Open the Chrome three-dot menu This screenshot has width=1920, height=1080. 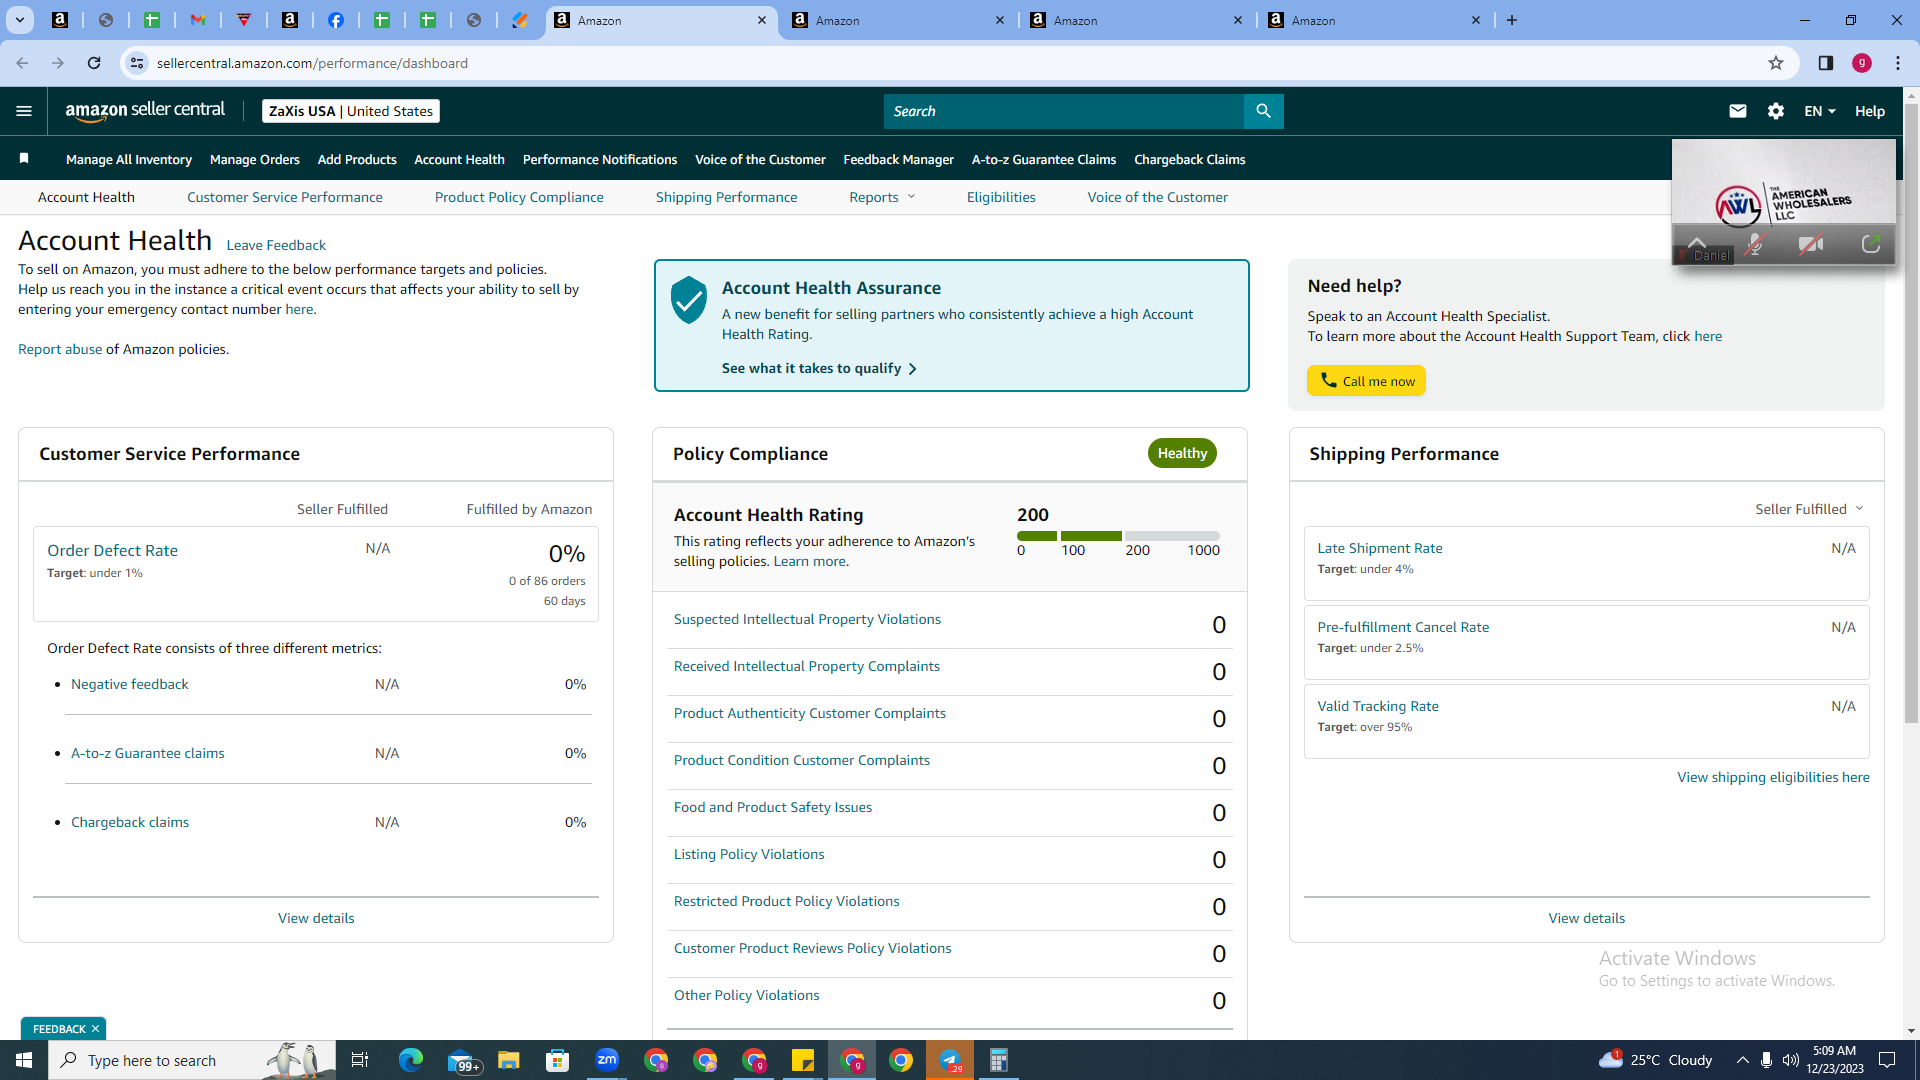[1898, 63]
